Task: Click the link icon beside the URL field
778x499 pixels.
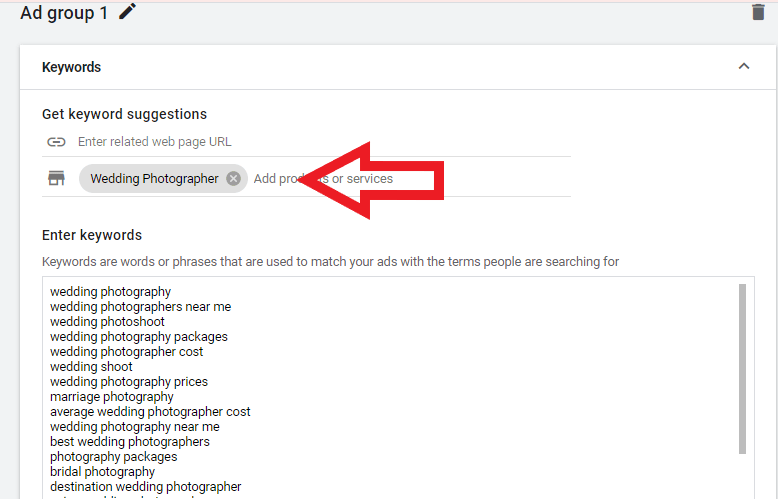Action: click(56, 142)
